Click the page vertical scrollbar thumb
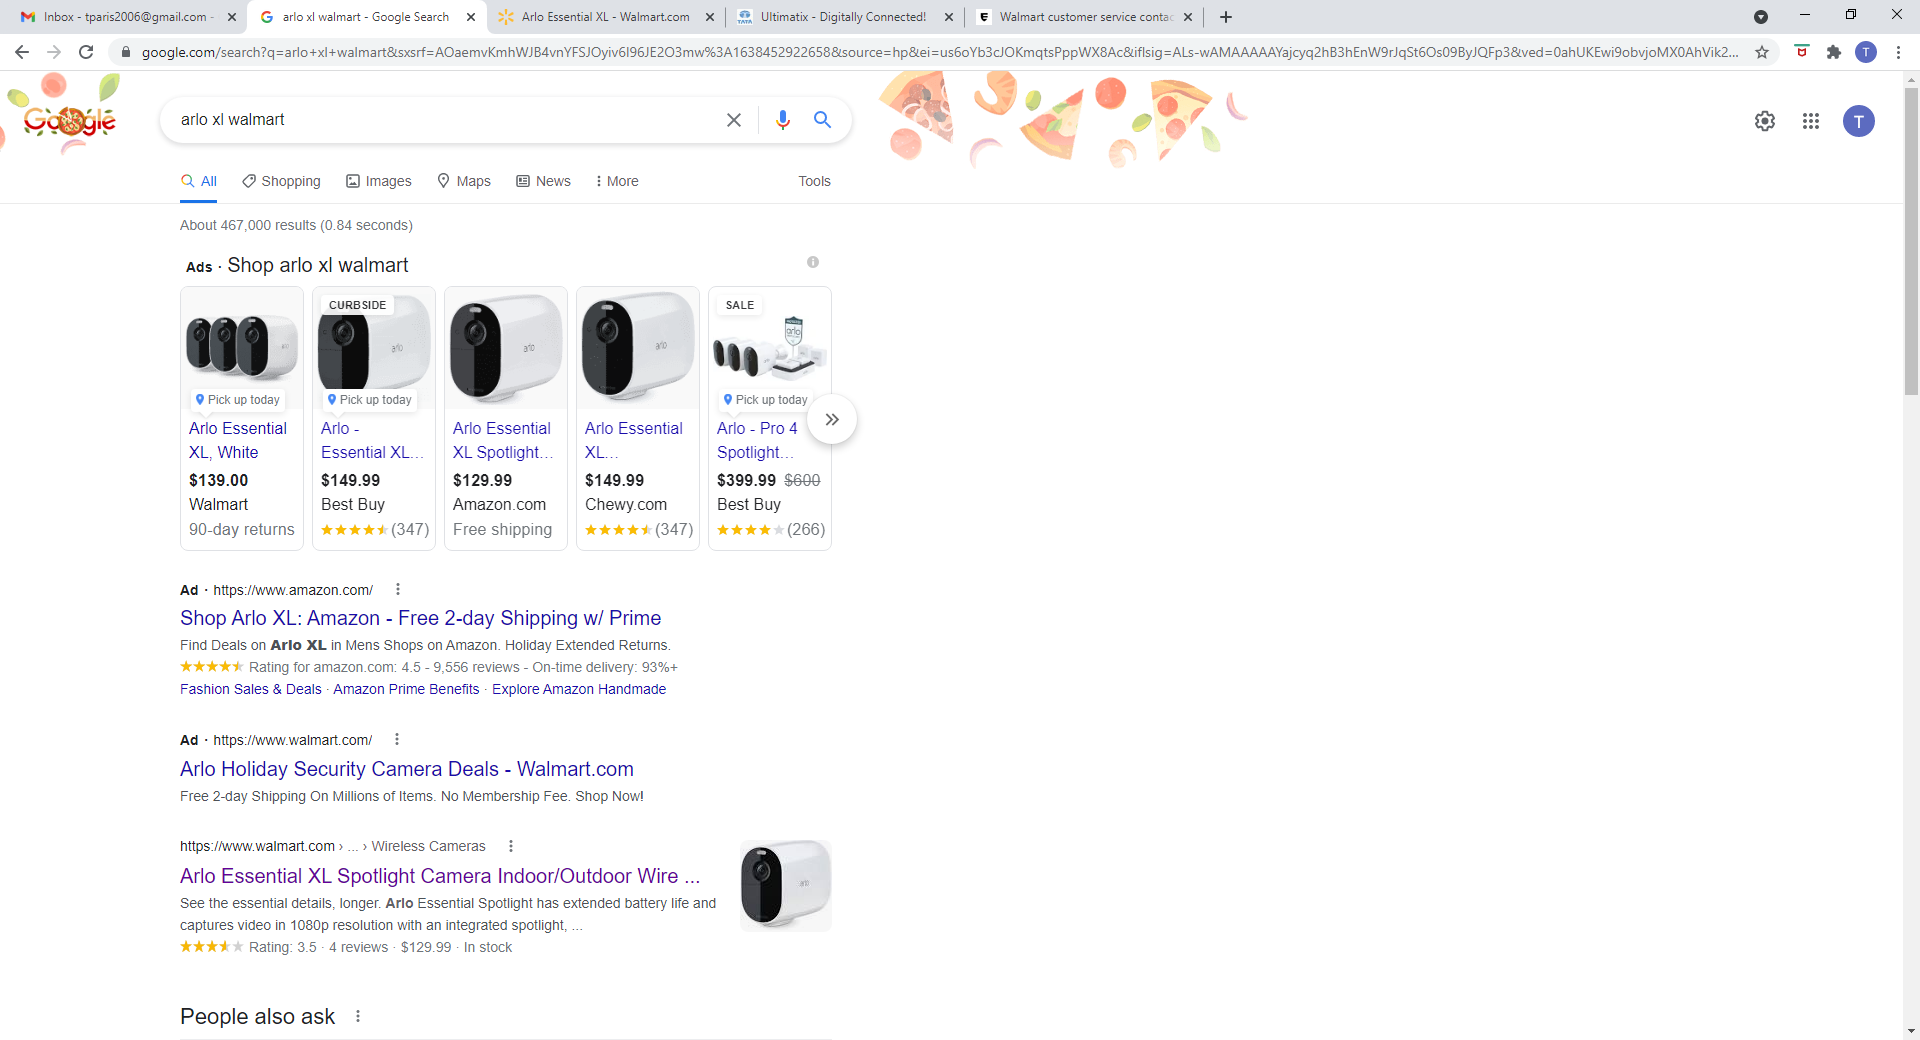 click(1911, 240)
